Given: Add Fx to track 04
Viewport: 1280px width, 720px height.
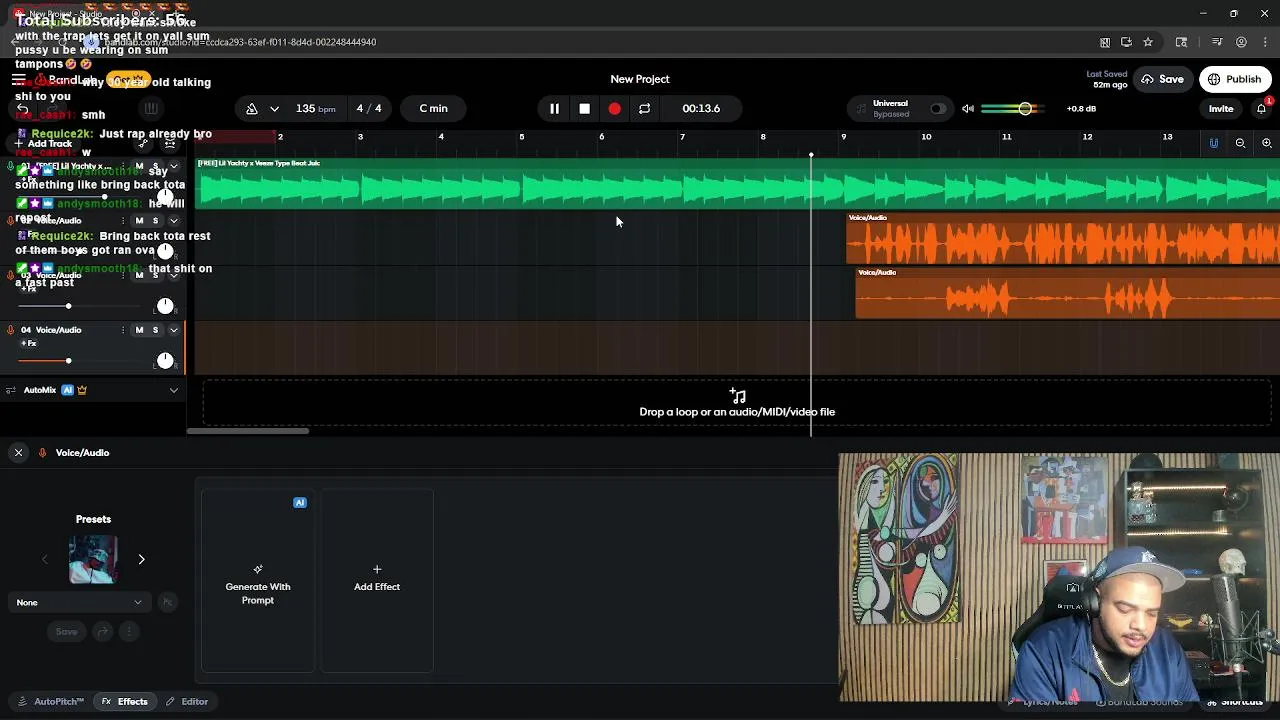Looking at the screenshot, I should pos(29,344).
